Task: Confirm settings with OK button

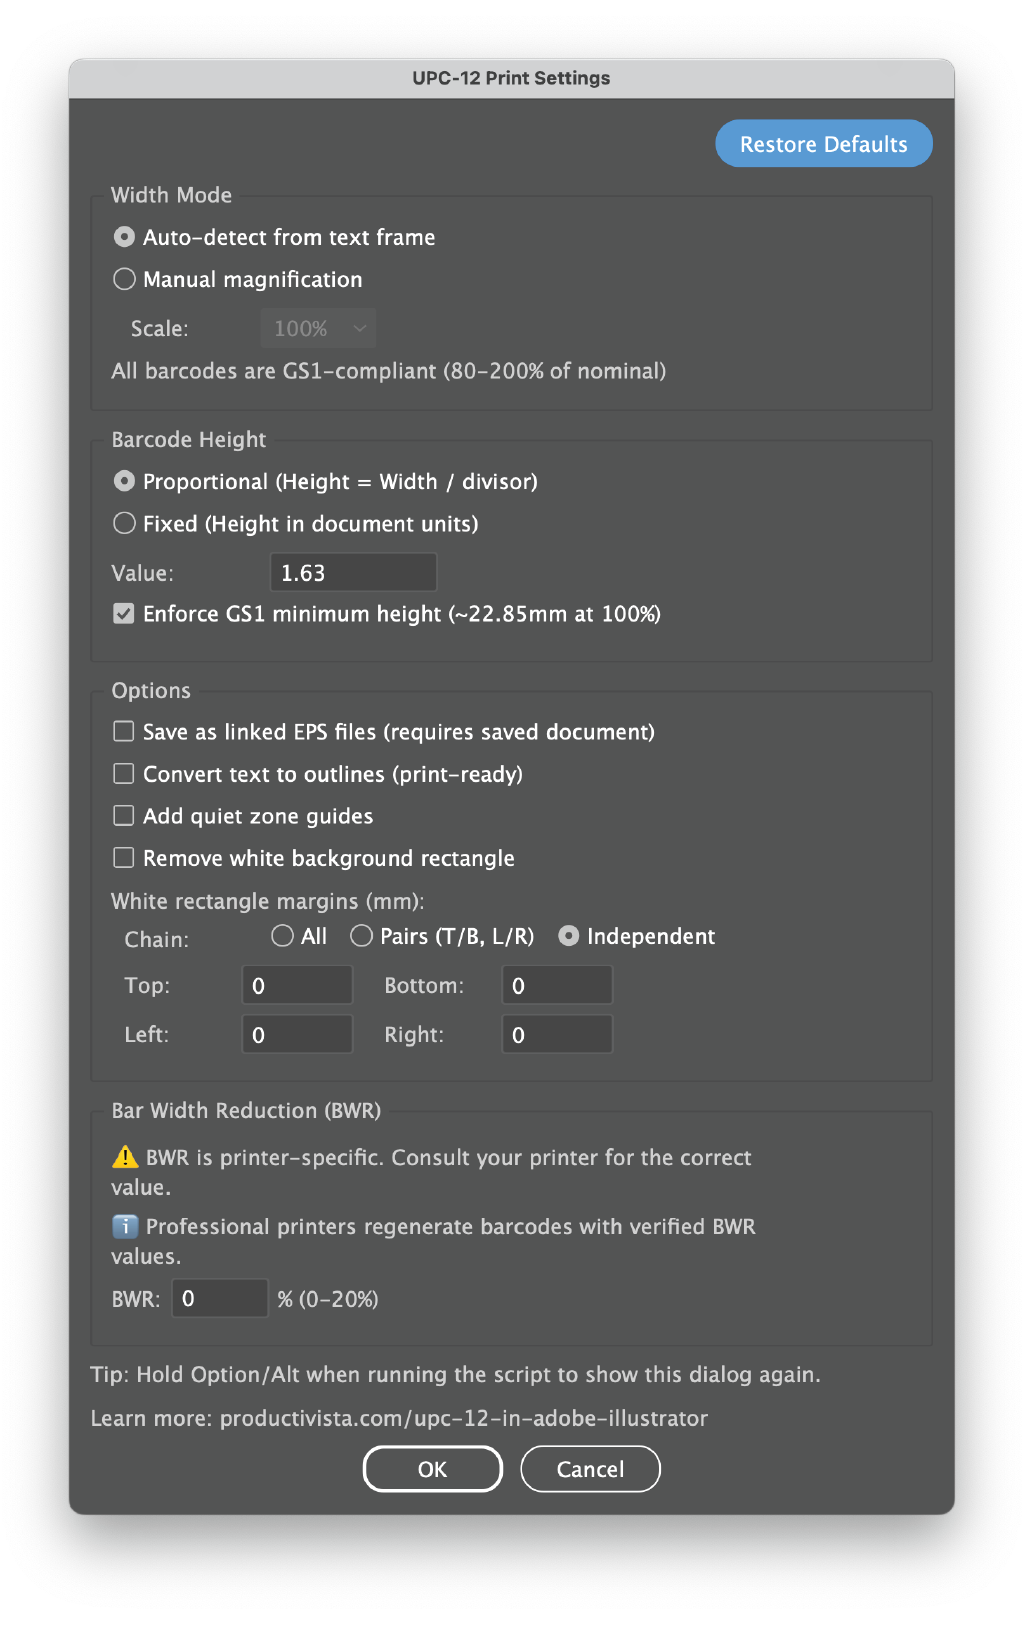Action: pyautogui.click(x=432, y=1469)
